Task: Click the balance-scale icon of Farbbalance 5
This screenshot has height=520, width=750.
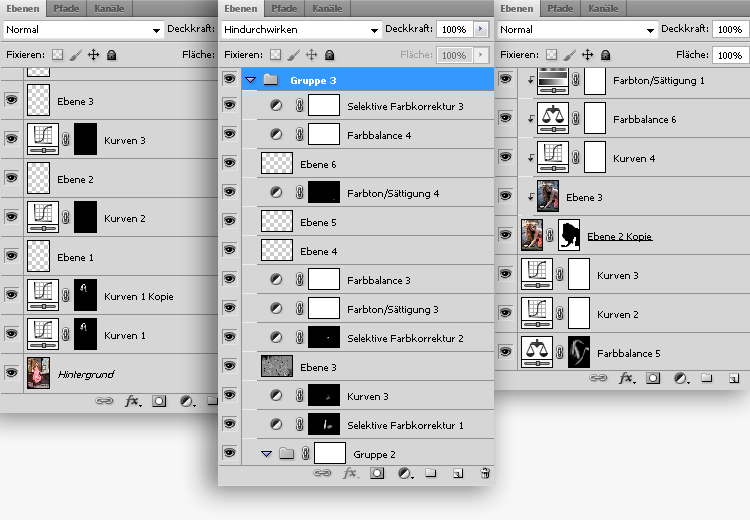Action: [538, 353]
